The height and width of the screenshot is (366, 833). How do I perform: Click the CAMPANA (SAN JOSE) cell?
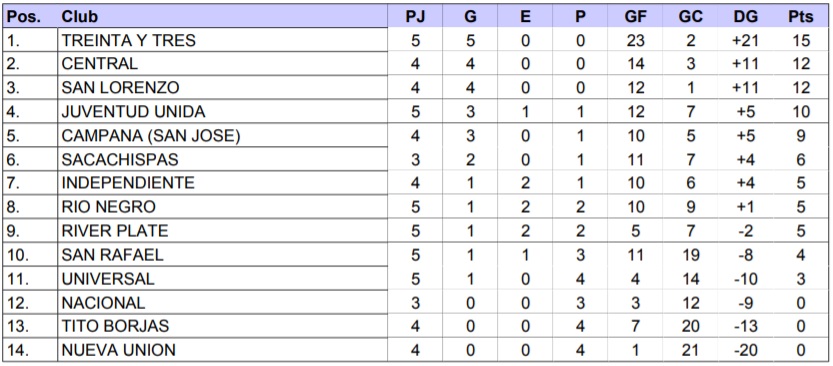tap(223, 135)
